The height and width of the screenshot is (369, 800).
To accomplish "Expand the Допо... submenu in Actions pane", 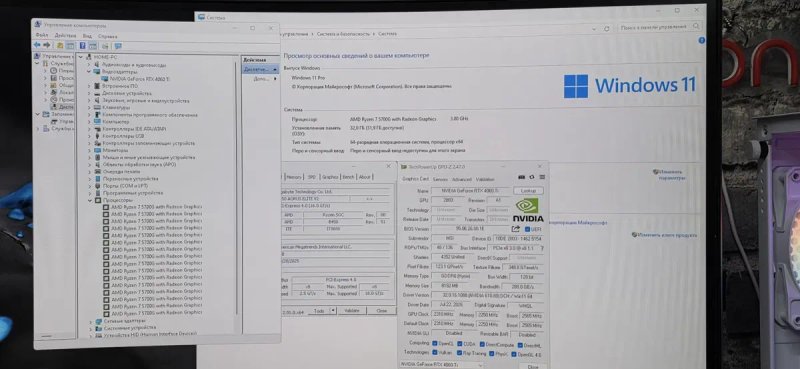I will coord(275,80).
